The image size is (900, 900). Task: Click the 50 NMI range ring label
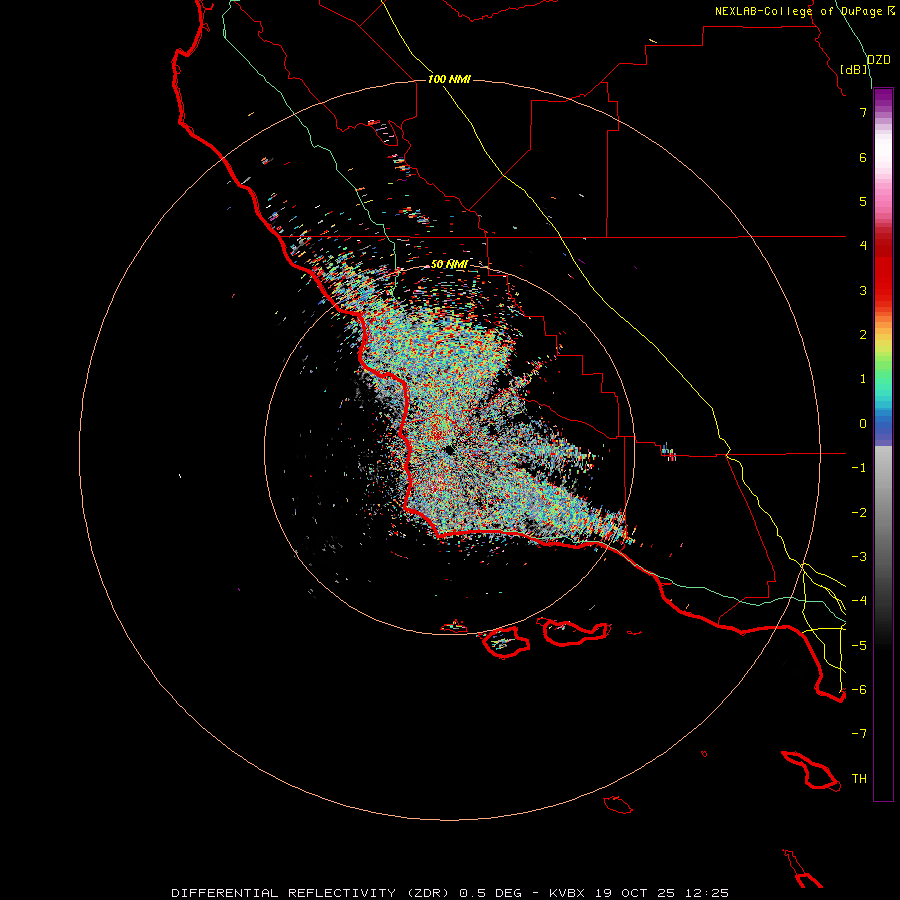click(449, 264)
